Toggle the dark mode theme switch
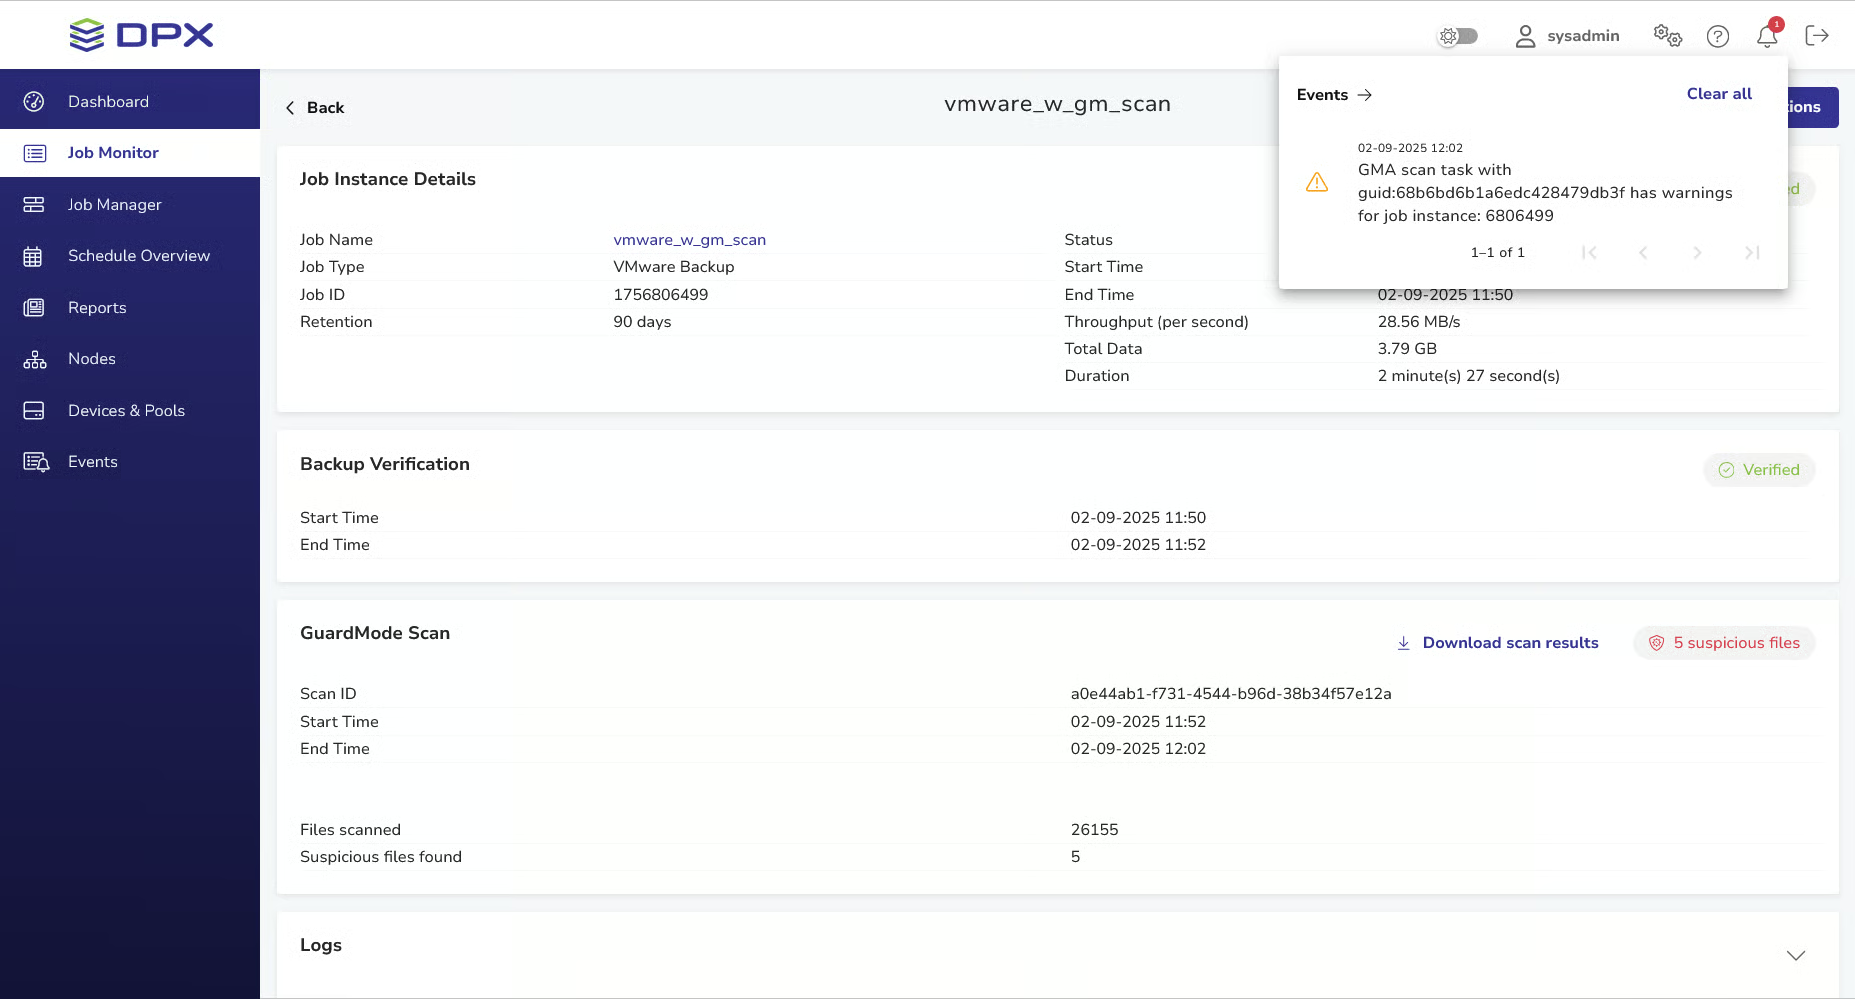This screenshot has width=1855, height=999. click(x=1457, y=36)
